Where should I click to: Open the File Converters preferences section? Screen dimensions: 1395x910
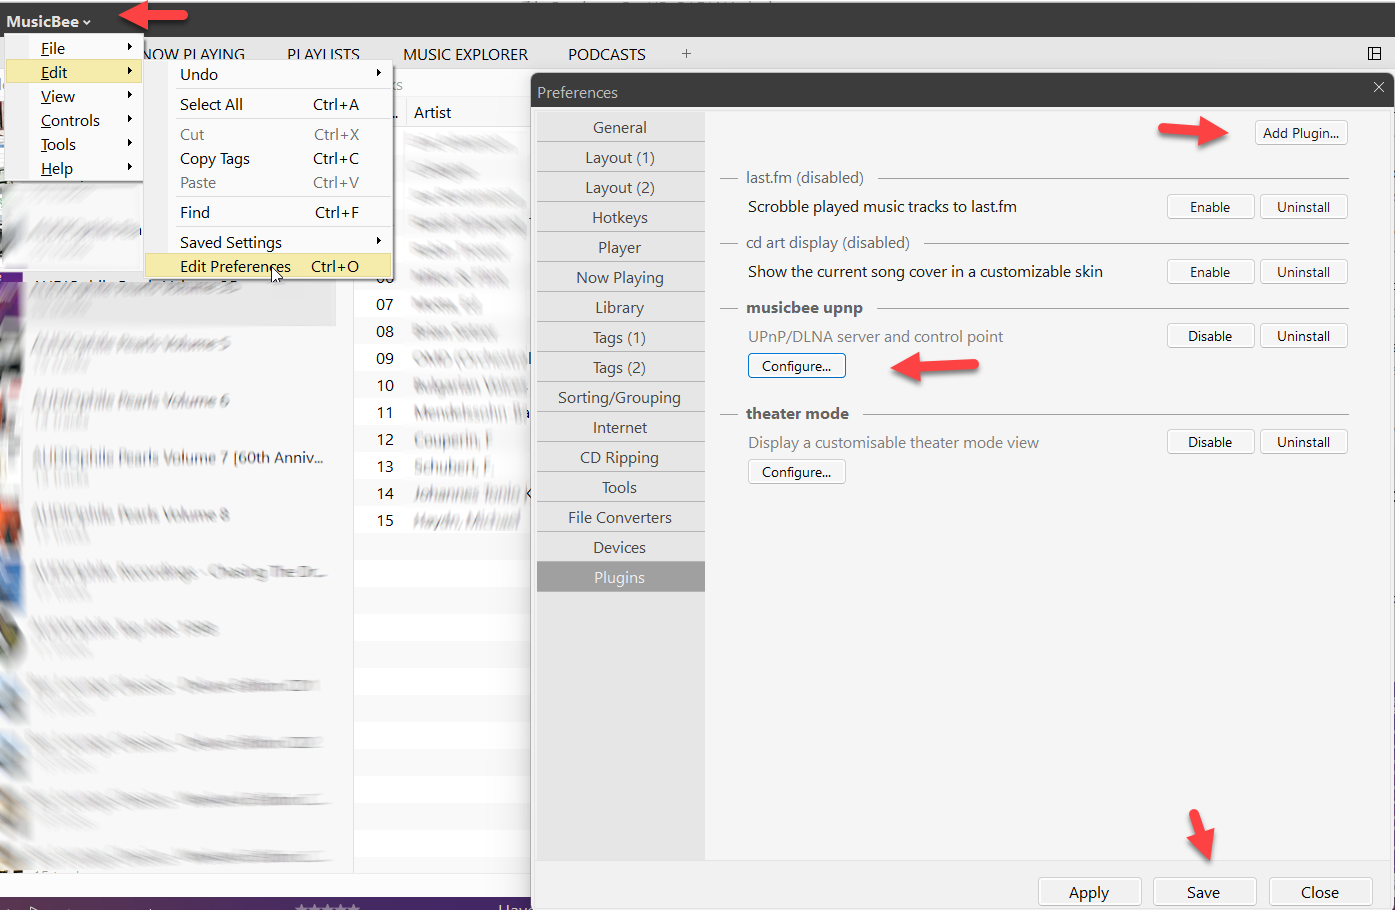coord(620,517)
